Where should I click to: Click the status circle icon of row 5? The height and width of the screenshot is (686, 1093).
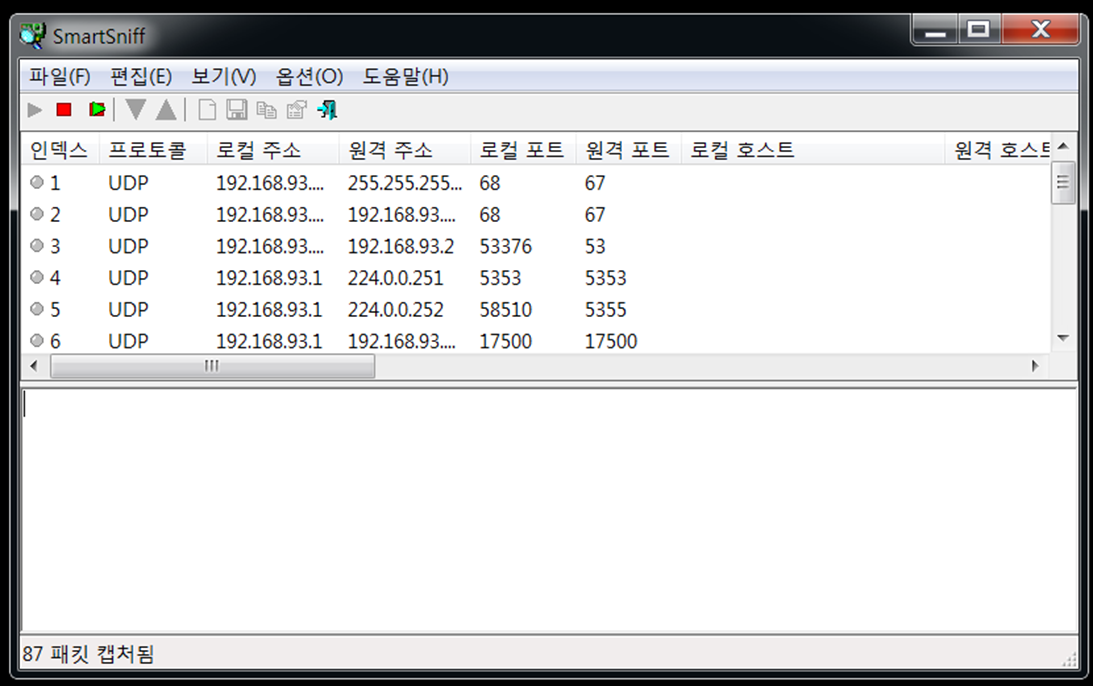[x=37, y=308]
